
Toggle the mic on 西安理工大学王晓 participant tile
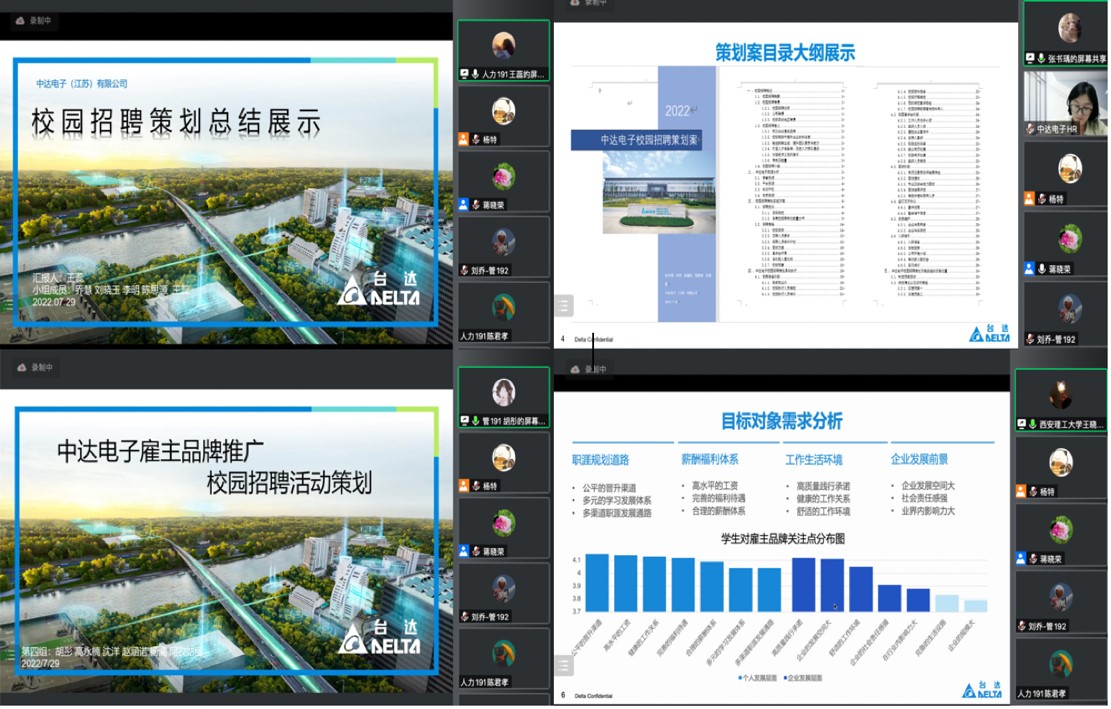coord(1032,424)
